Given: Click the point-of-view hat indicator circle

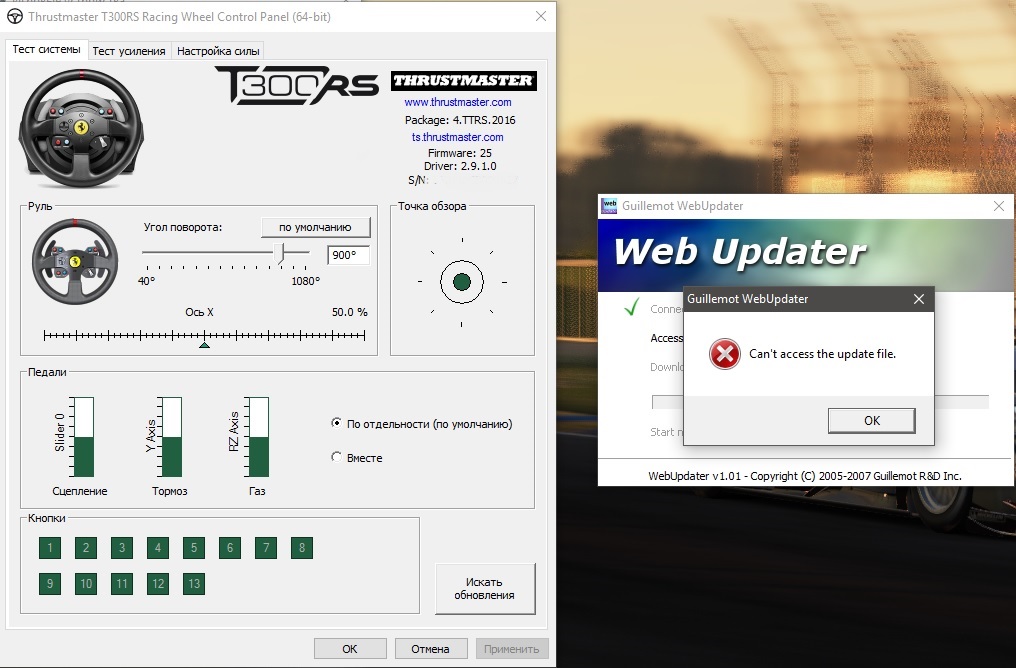Looking at the screenshot, I should click(x=462, y=282).
